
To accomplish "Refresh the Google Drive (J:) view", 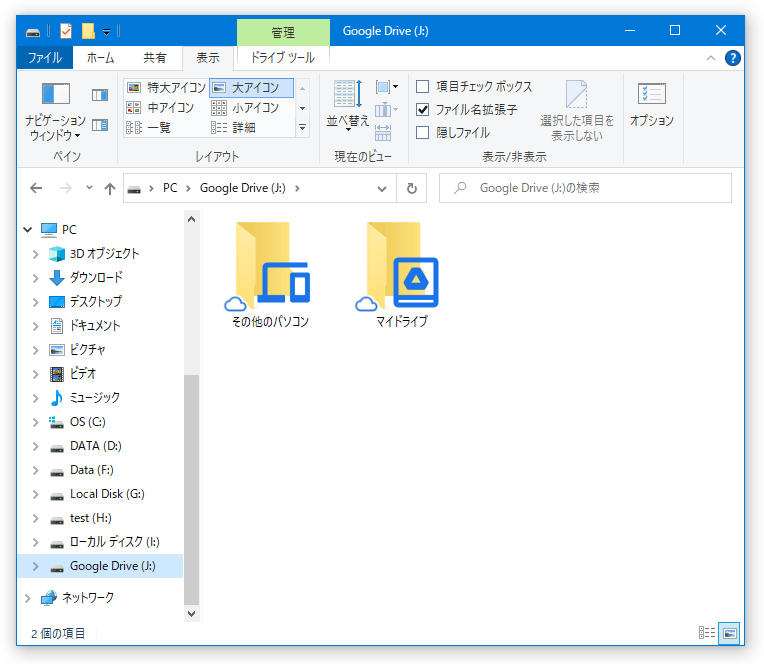I will pyautogui.click(x=412, y=188).
